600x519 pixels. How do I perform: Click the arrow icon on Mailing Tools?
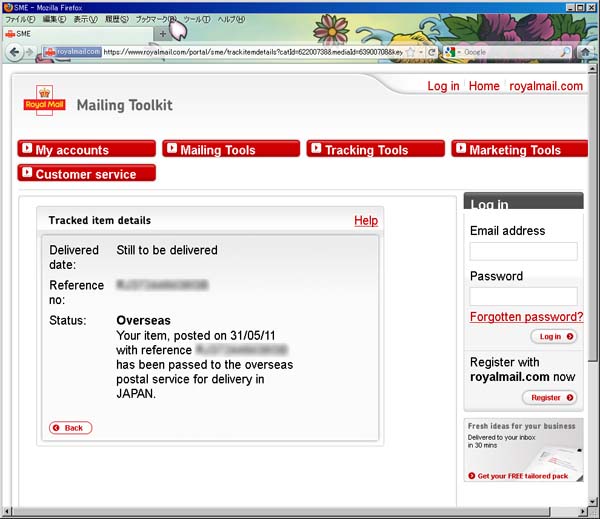click(x=172, y=148)
